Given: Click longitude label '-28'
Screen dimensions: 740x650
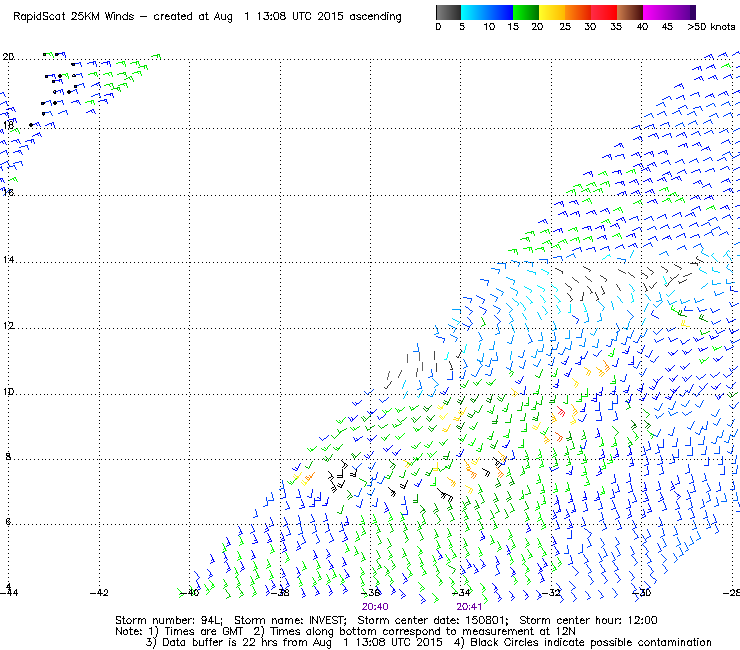Looking at the screenshot, I should click(731, 592).
